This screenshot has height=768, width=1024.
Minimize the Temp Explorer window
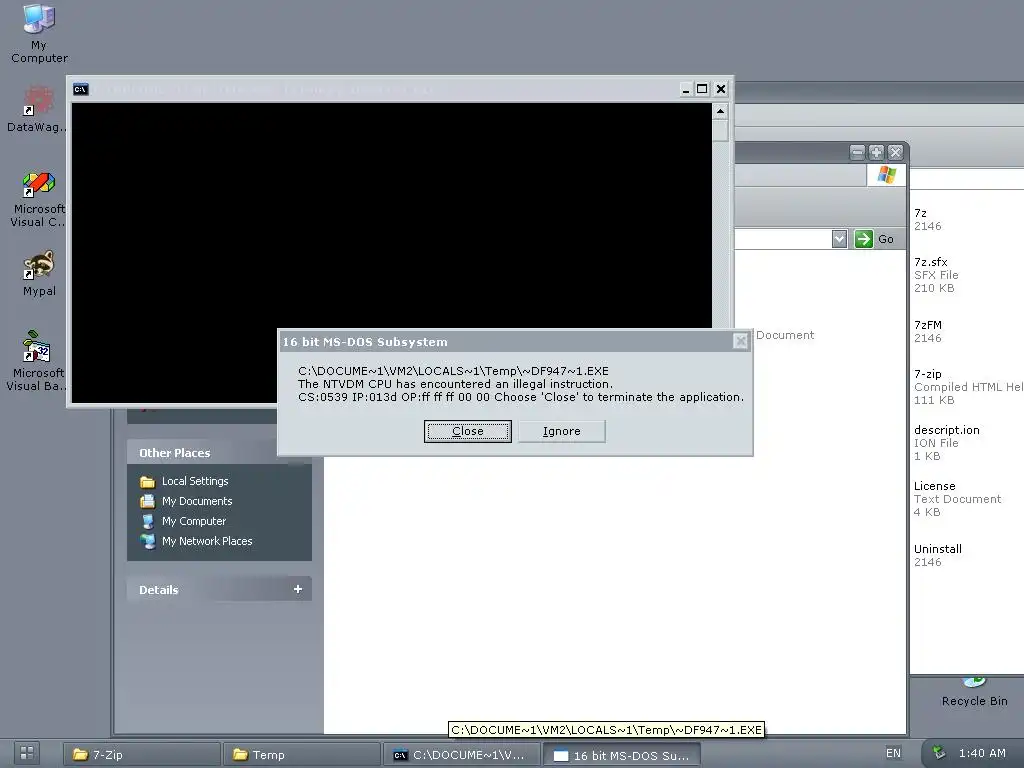tap(857, 152)
